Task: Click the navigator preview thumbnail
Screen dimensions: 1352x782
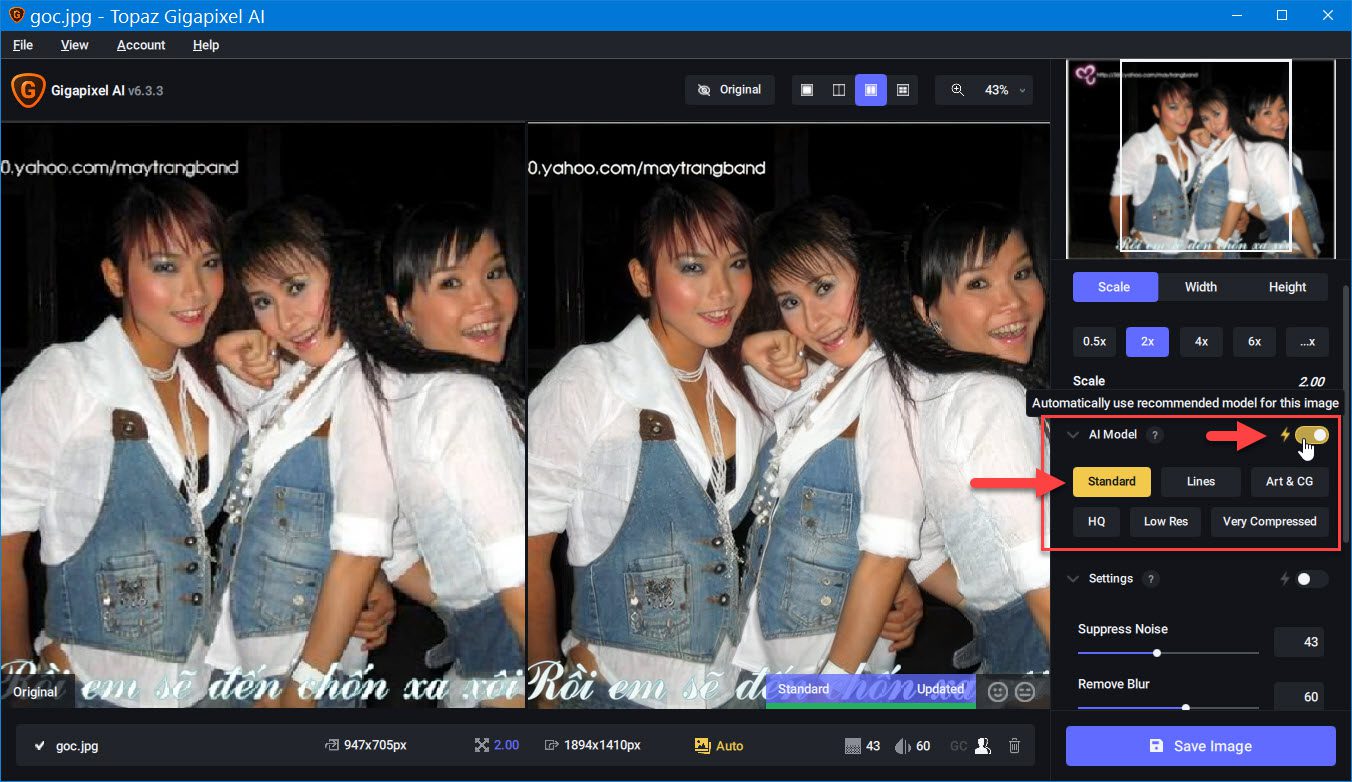Action: pyautogui.click(x=1201, y=158)
